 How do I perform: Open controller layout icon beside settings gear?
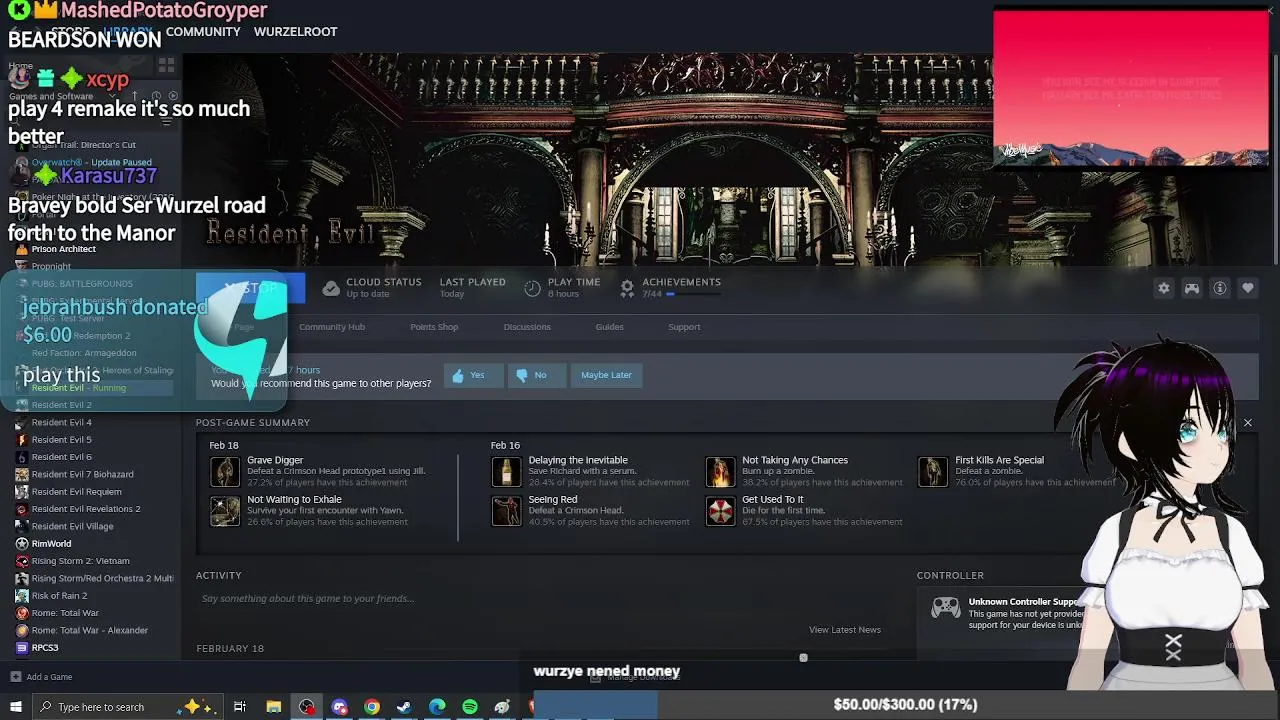click(1192, 288)
